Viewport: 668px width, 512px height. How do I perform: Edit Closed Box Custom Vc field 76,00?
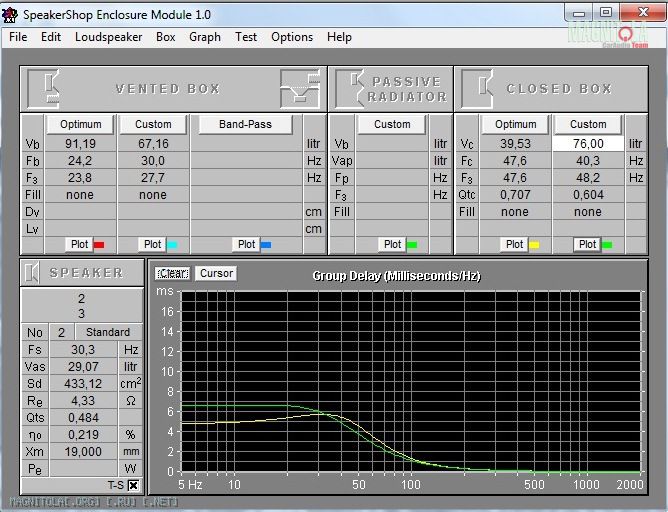[x=588, y=144]
